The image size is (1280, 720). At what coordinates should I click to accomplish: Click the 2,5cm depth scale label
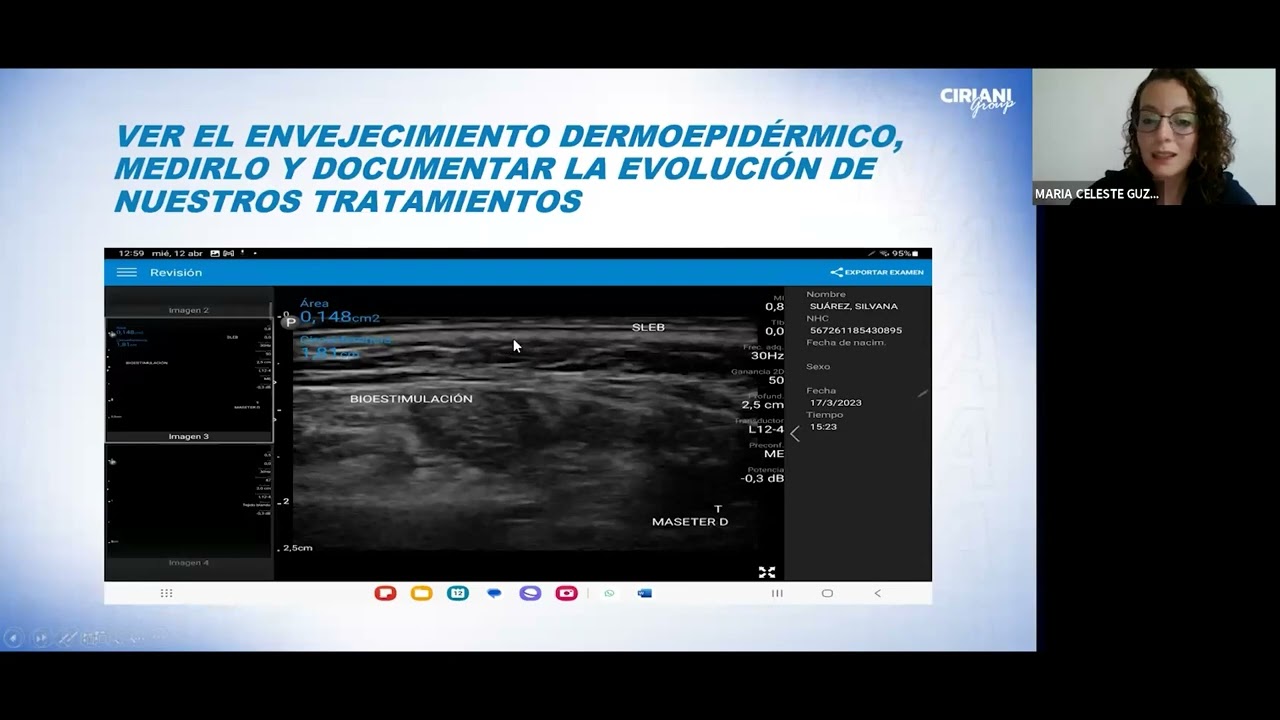(298, 548)
